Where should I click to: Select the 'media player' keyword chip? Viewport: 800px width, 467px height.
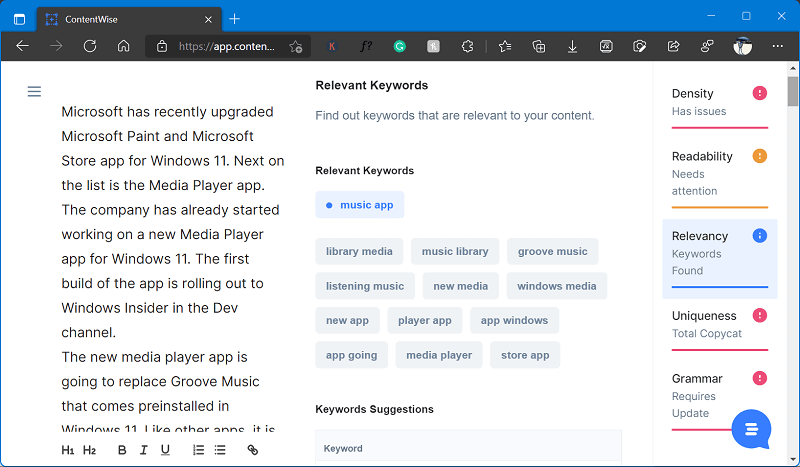(439, 355)
